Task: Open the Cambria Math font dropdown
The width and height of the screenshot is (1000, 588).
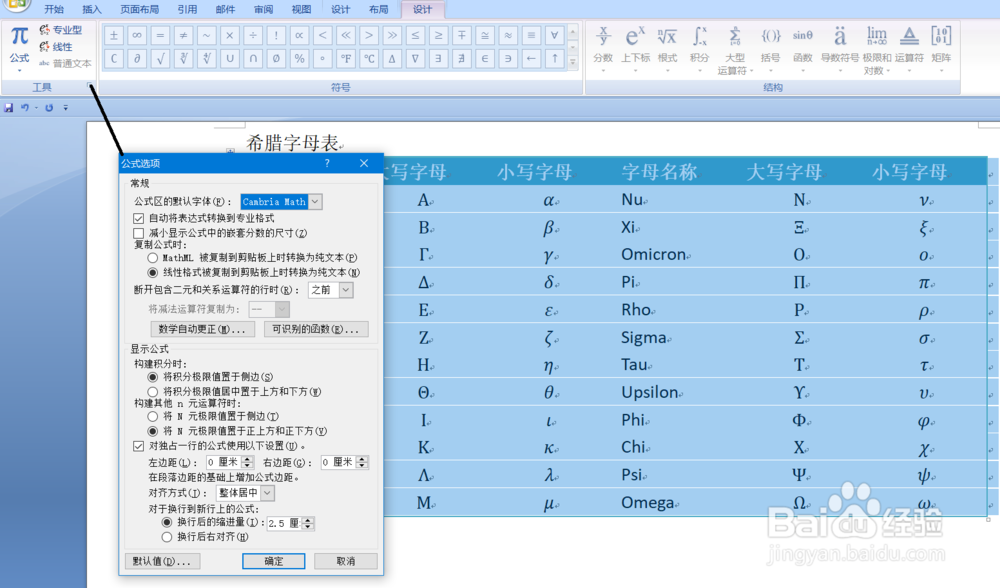Action: click(x=315, y=202)
